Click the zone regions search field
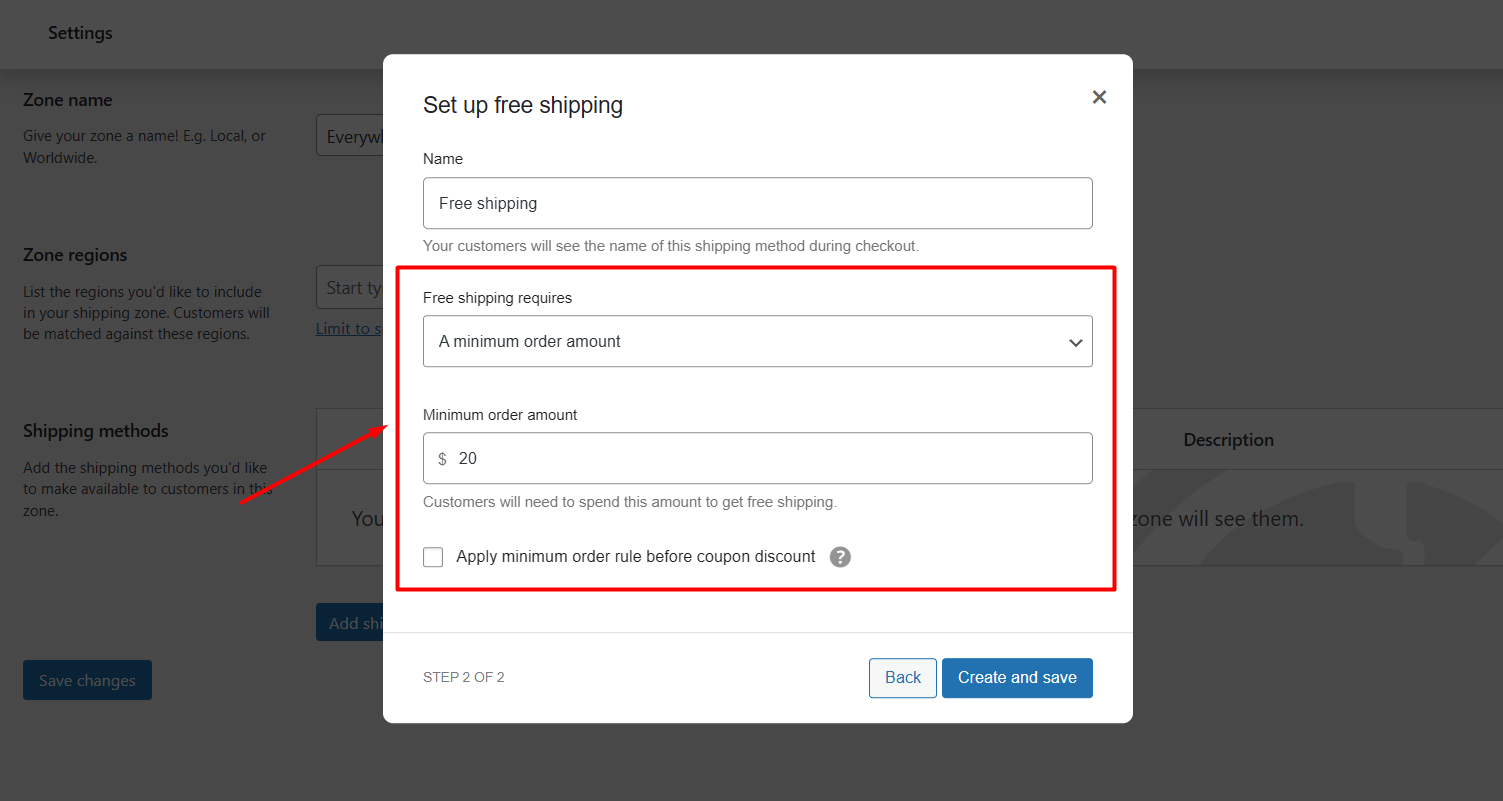1503x801 pixels. pos(350,288)
